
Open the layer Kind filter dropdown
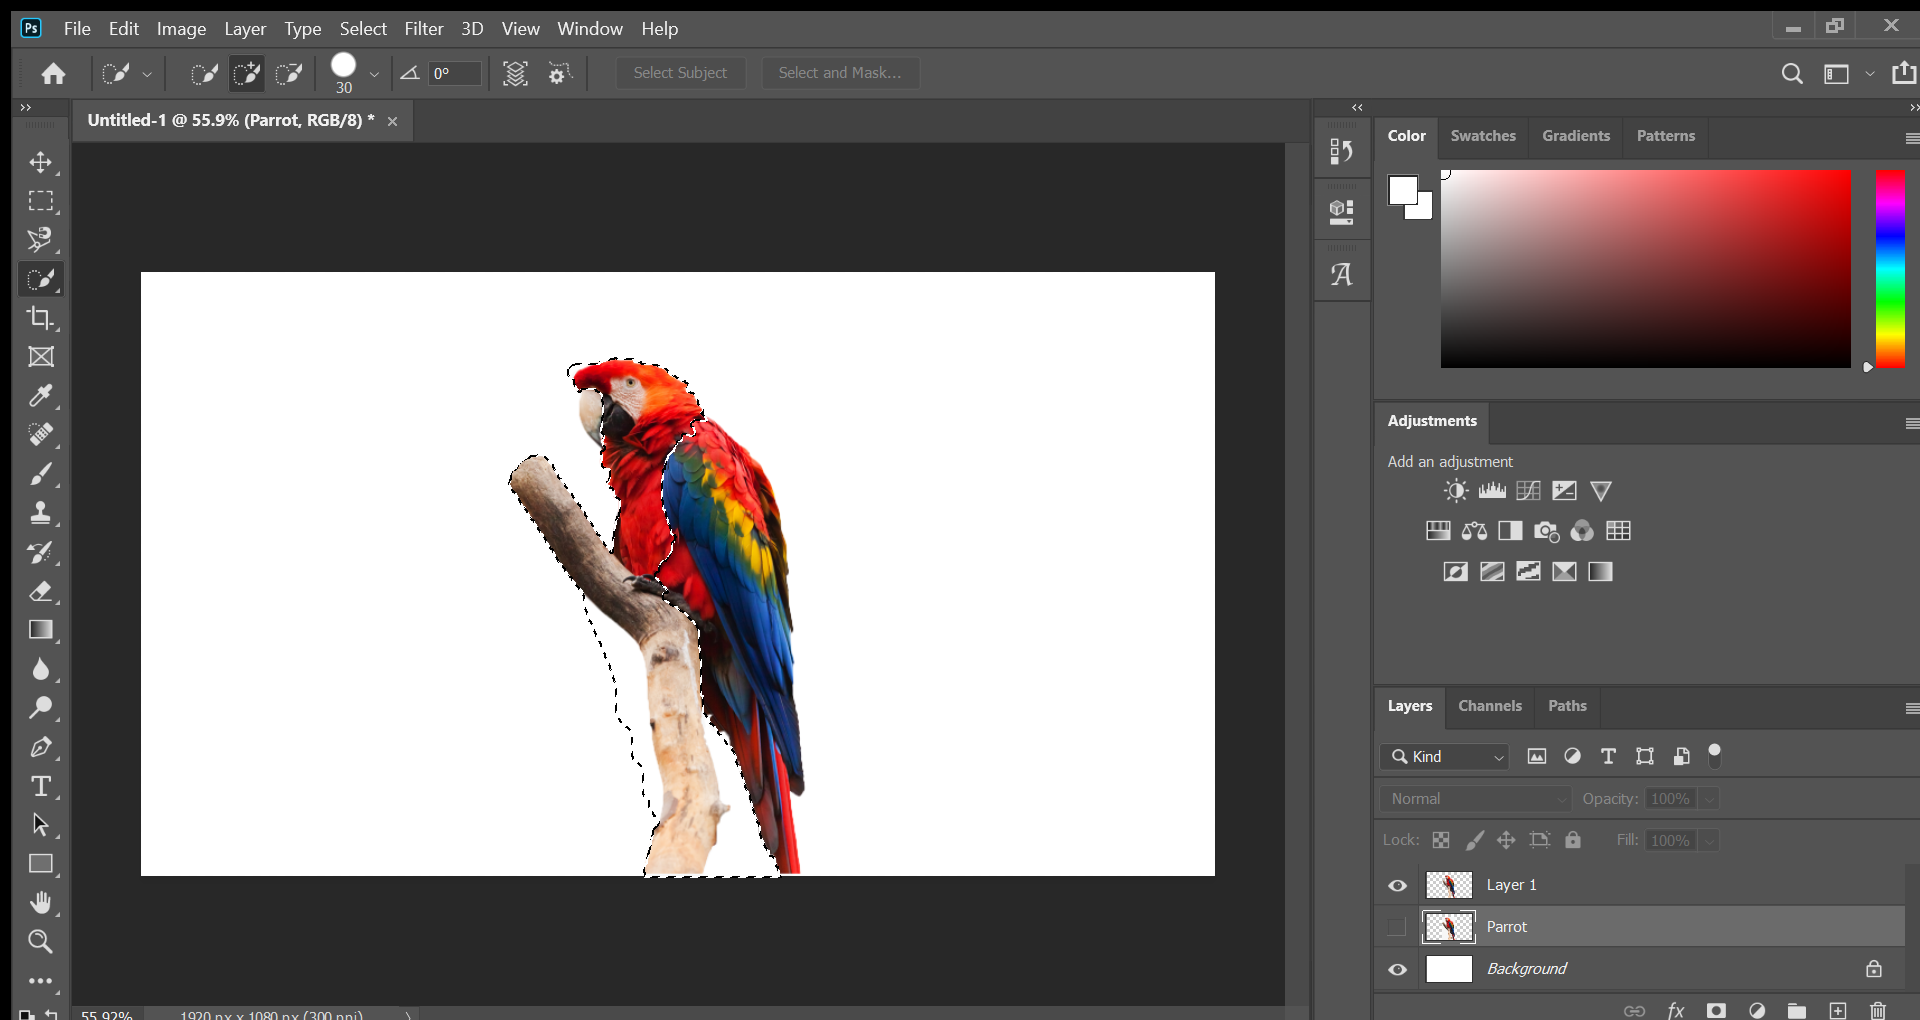point(1445,757)
